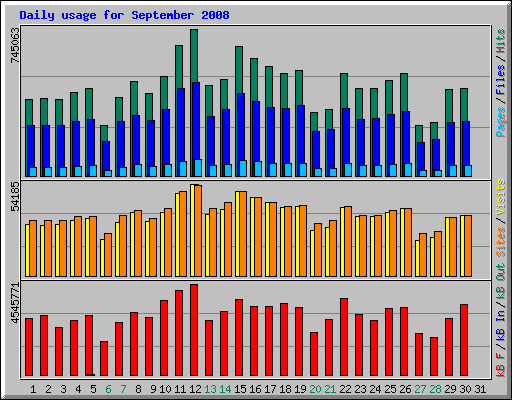Viewport: 512px width, 400px height.
Task: Select day label 17 on the x-axis
Action: coord(270,389)
